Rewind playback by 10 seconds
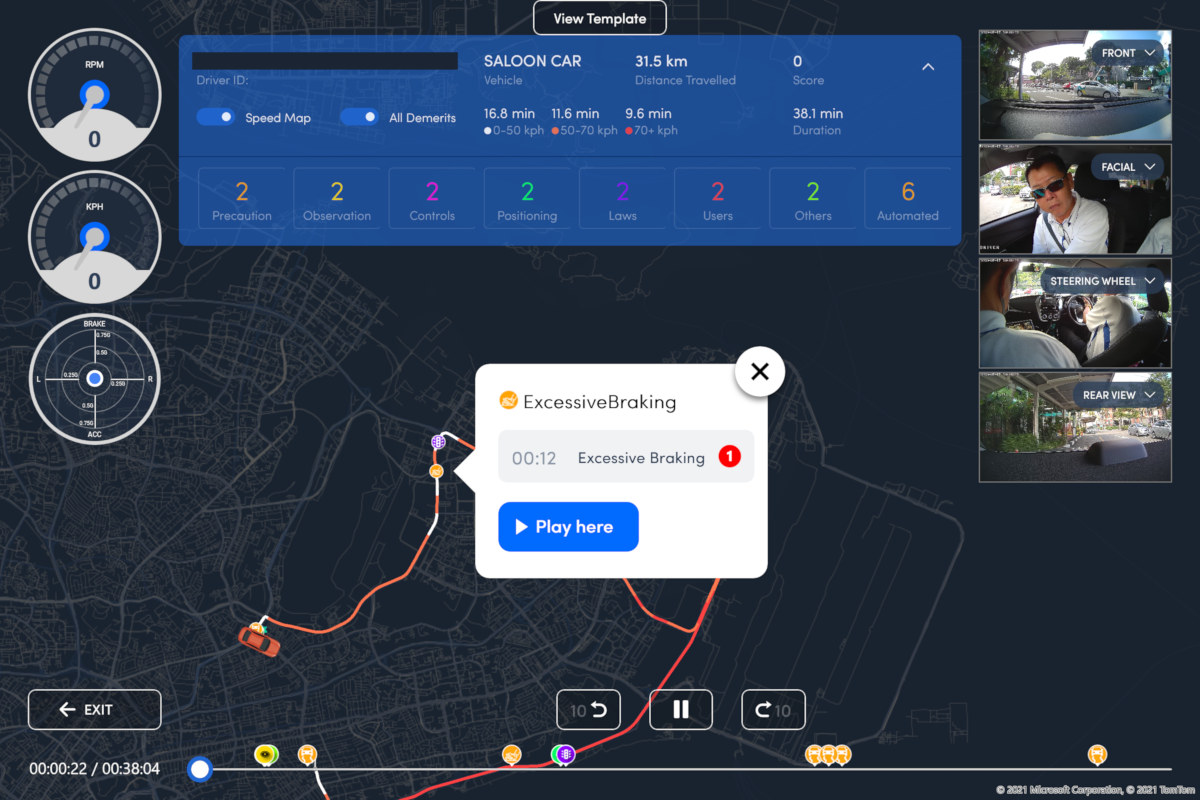 [x=588, y=709]
